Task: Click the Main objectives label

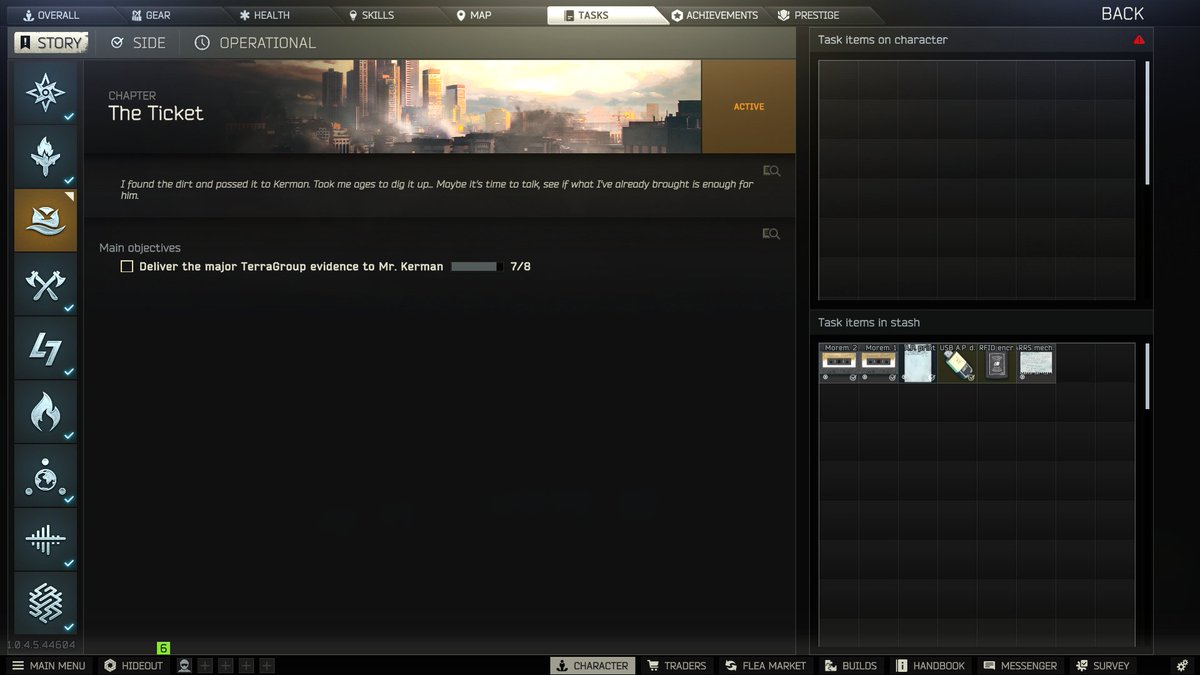Action: pyautogui.click(x=140, y=248)
